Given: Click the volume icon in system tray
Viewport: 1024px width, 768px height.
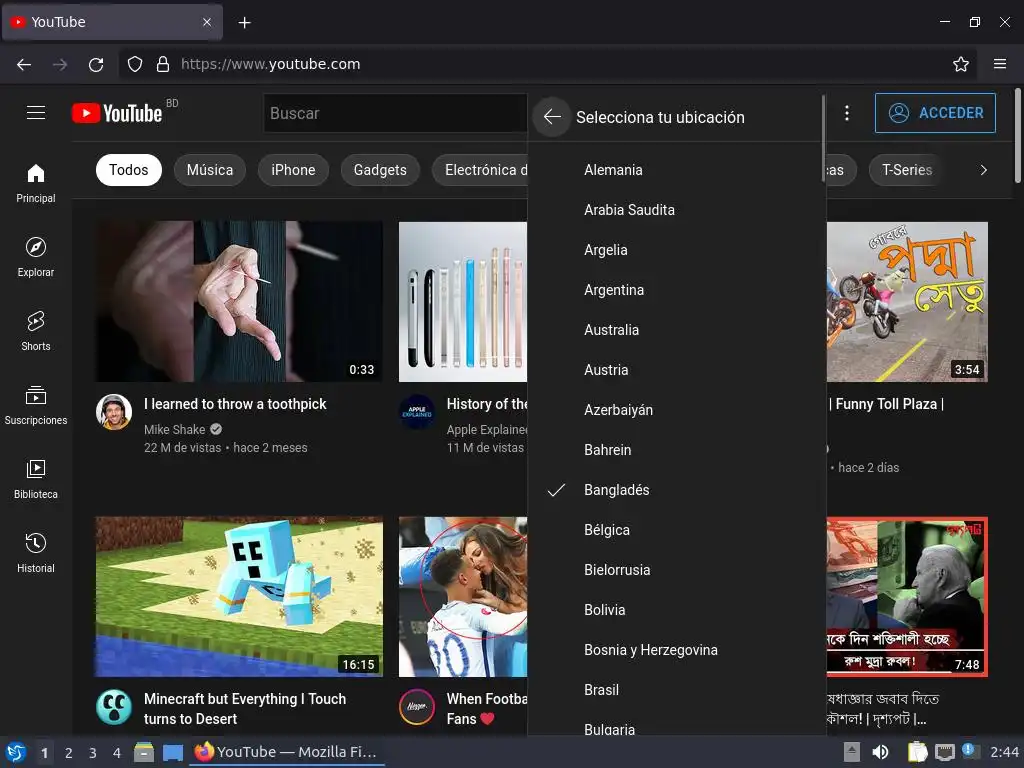Looking at the screenshot, I should (880, 752).
